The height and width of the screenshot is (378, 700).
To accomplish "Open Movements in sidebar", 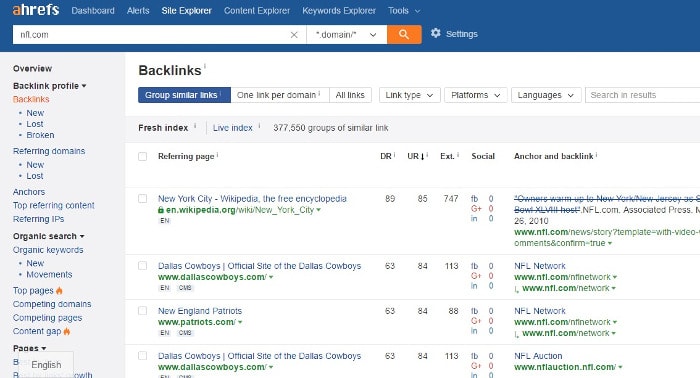I will click(x=49, y=274).
